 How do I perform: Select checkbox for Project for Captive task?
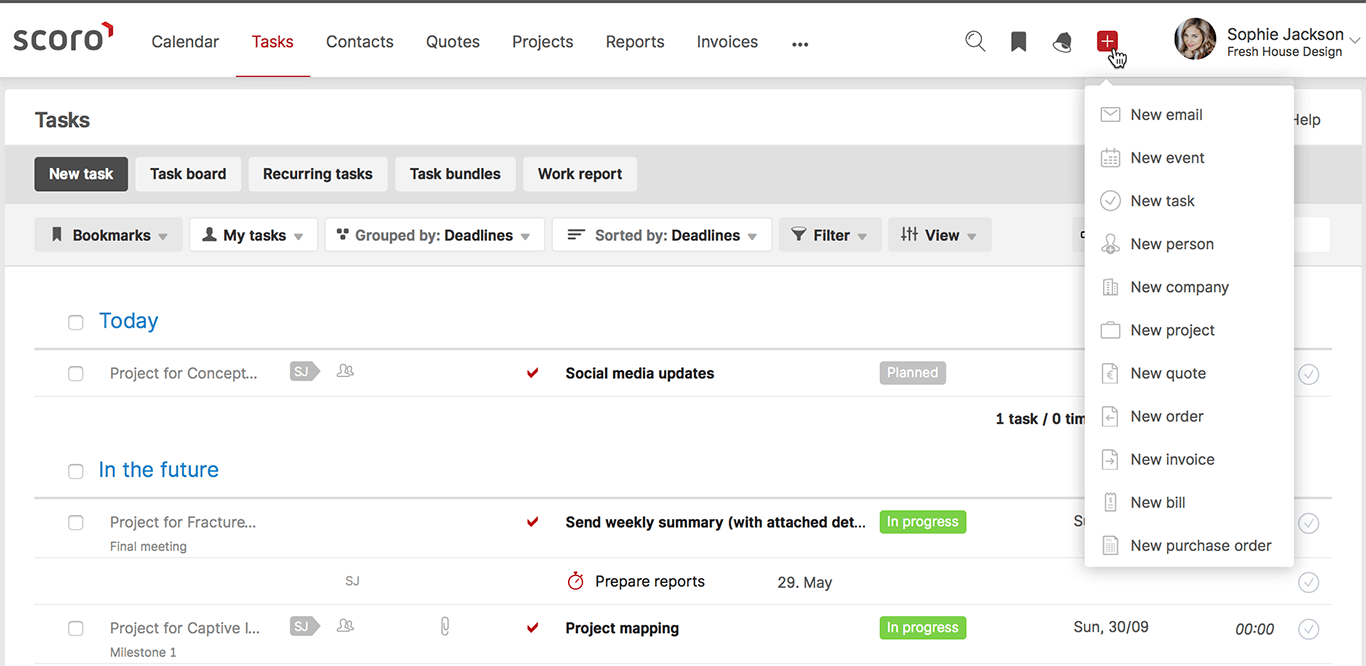76,629
